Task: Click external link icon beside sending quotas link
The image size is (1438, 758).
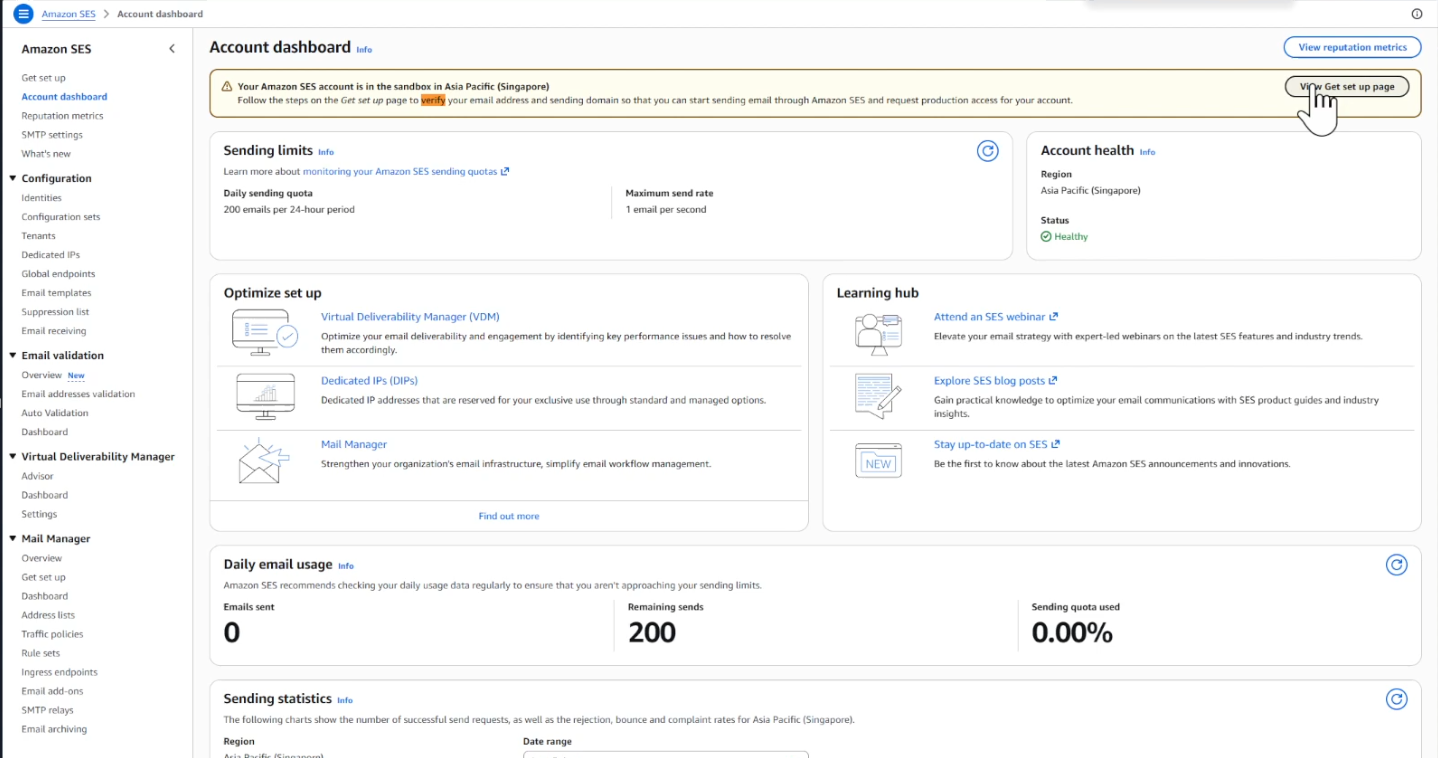Action: (505, 172)
